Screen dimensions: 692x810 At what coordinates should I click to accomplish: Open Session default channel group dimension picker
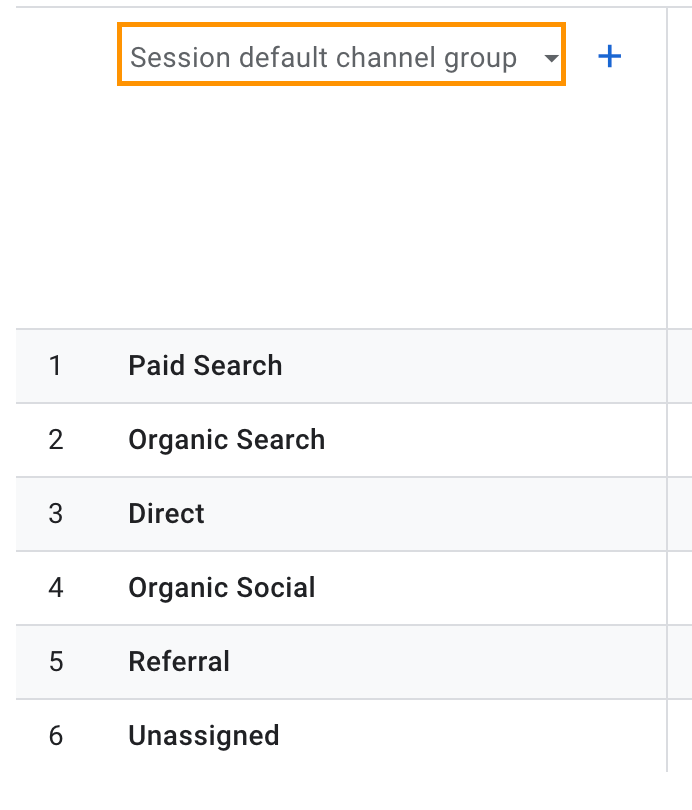[x=323, y=58]
